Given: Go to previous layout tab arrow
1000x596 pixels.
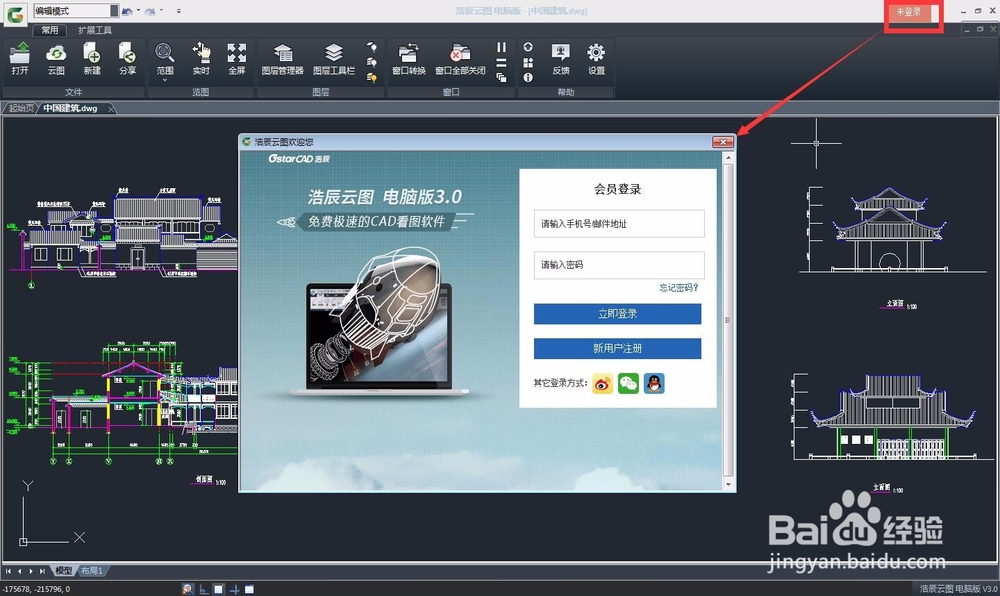Looking at the screenshot, I should [x=20, y=571].
